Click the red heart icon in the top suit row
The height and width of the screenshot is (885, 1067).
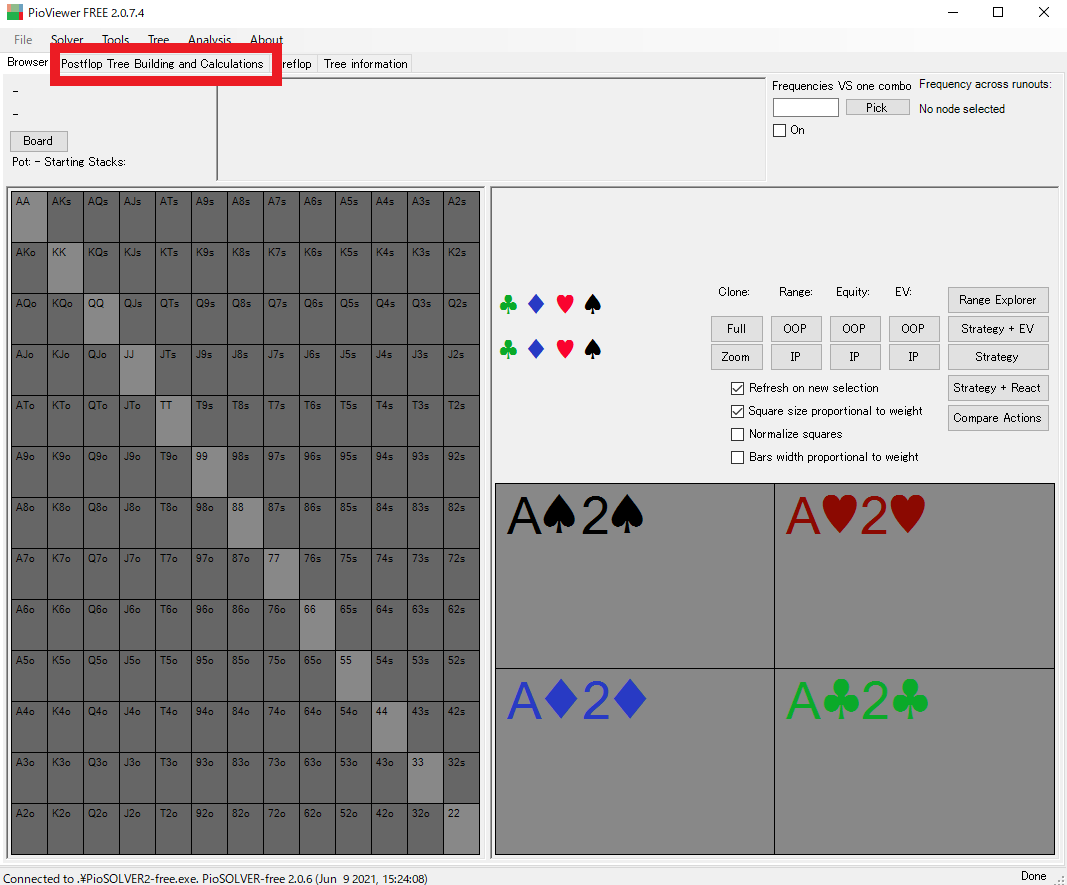click(564, 304)
